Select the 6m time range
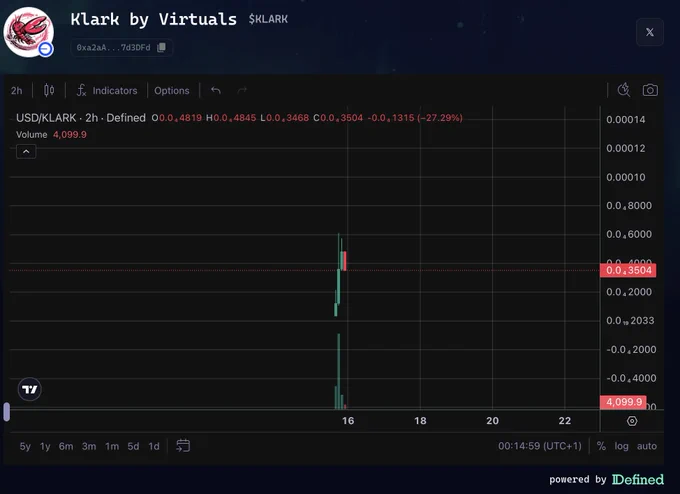The image size is (680, 494). [66, 446]
